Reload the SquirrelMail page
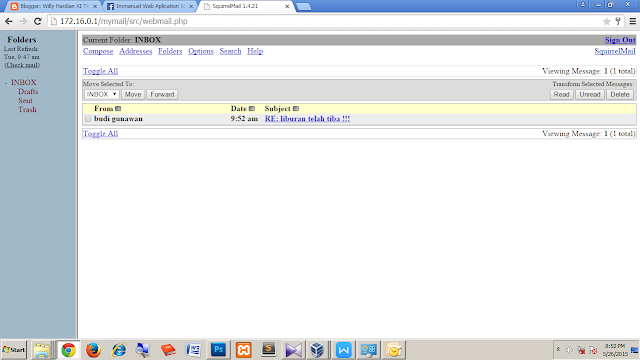 pos(38,21)
